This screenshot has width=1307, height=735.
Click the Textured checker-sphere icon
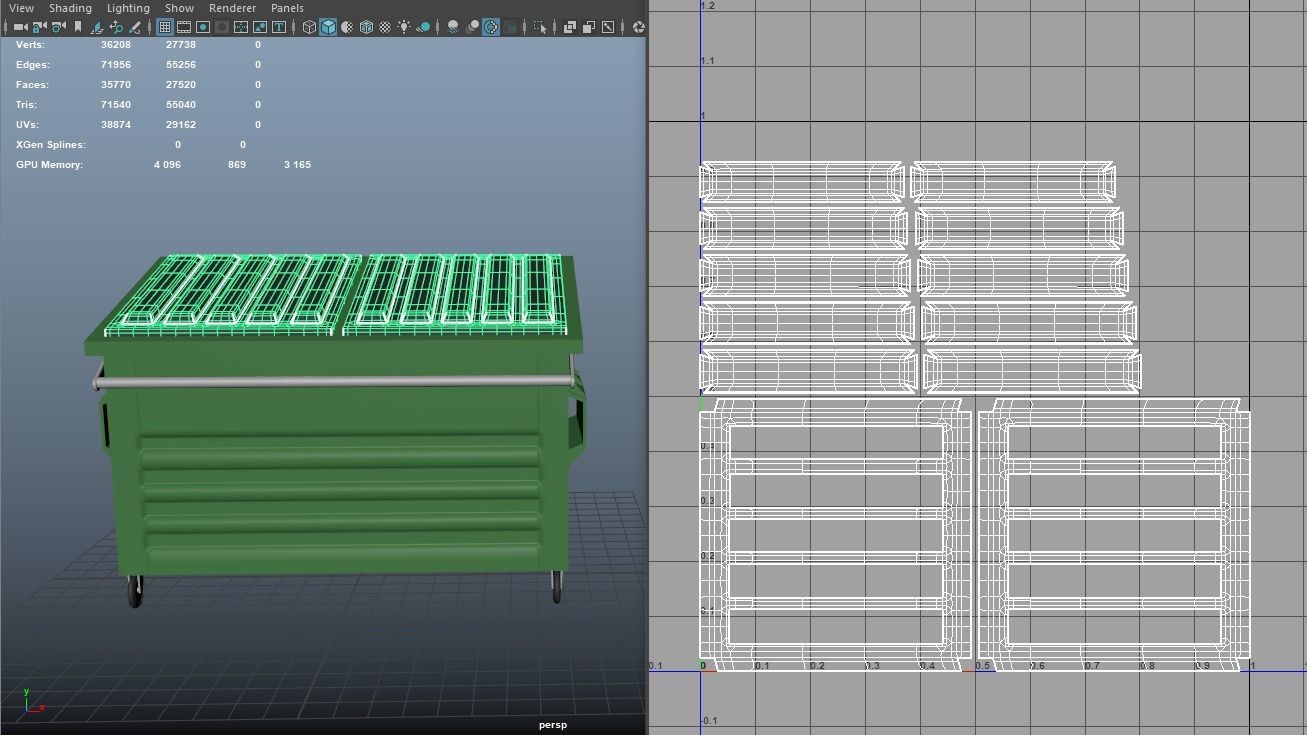tap(385, 27)
